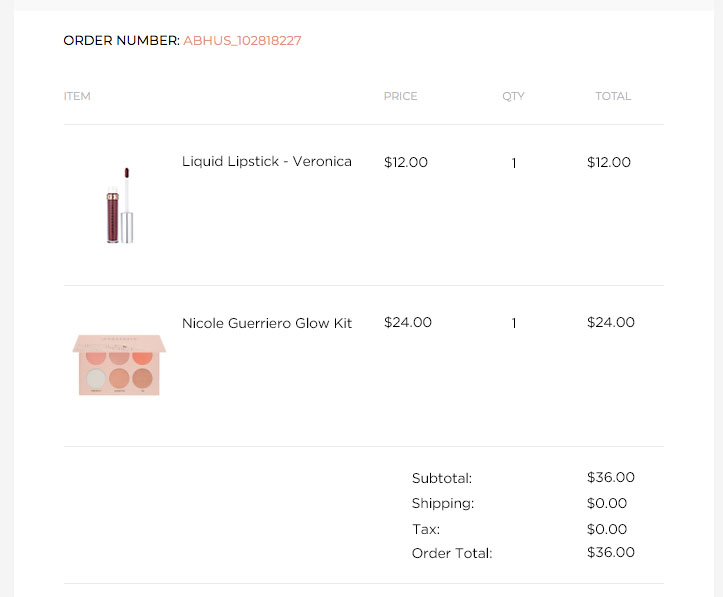This screenshot has width=723, height=597.
Task: Click the Subtotal label
Action: (x=442, y=478)
